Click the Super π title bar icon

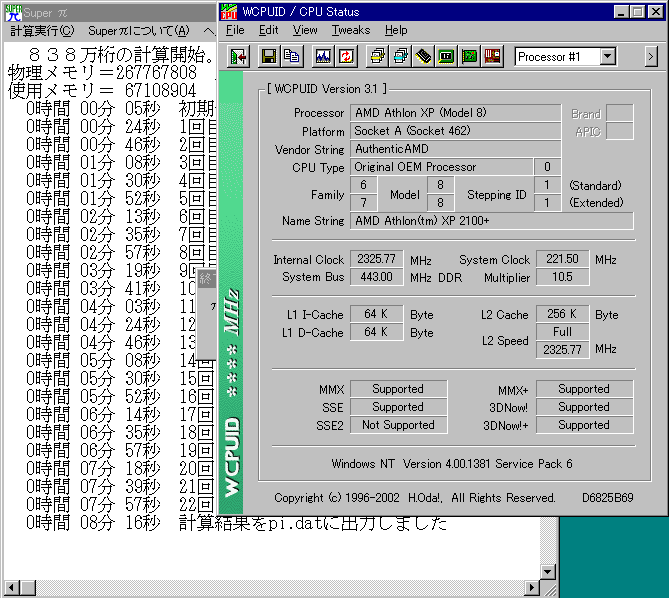(13, 13)
